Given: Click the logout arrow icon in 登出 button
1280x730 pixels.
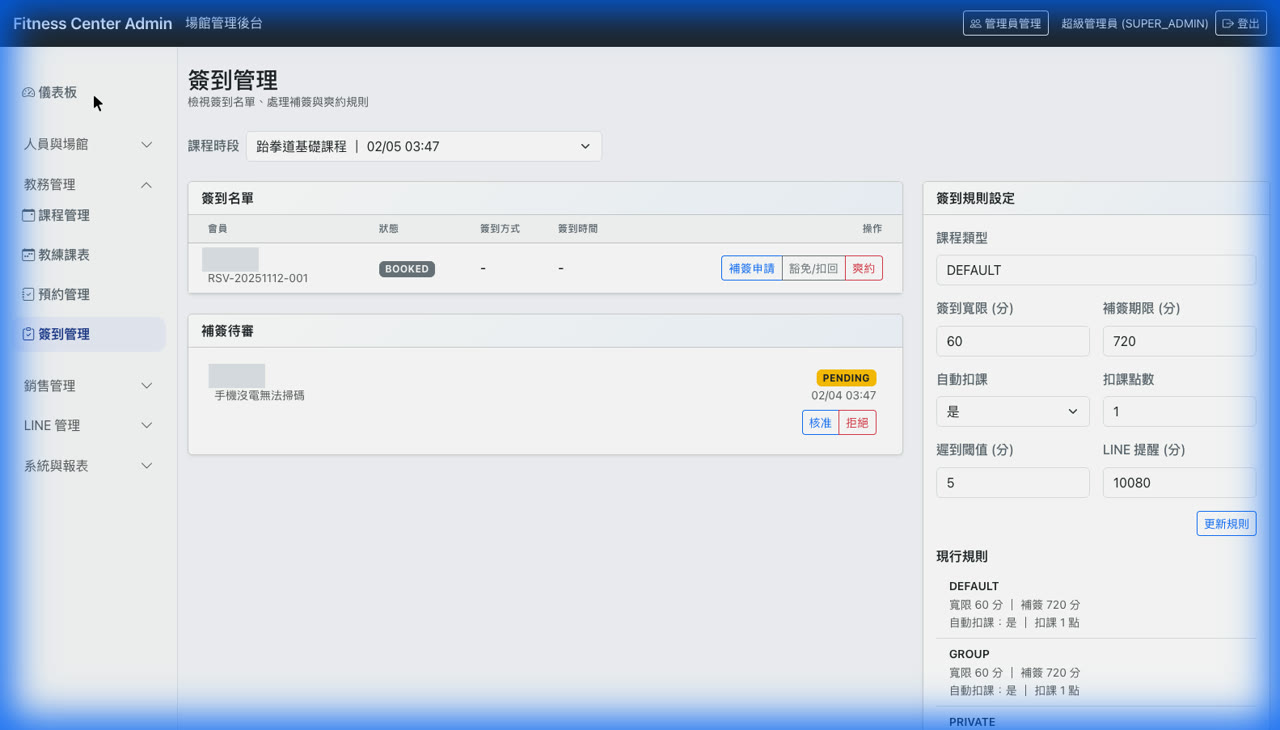Looking at the screenshot, I should point(1228,23).
